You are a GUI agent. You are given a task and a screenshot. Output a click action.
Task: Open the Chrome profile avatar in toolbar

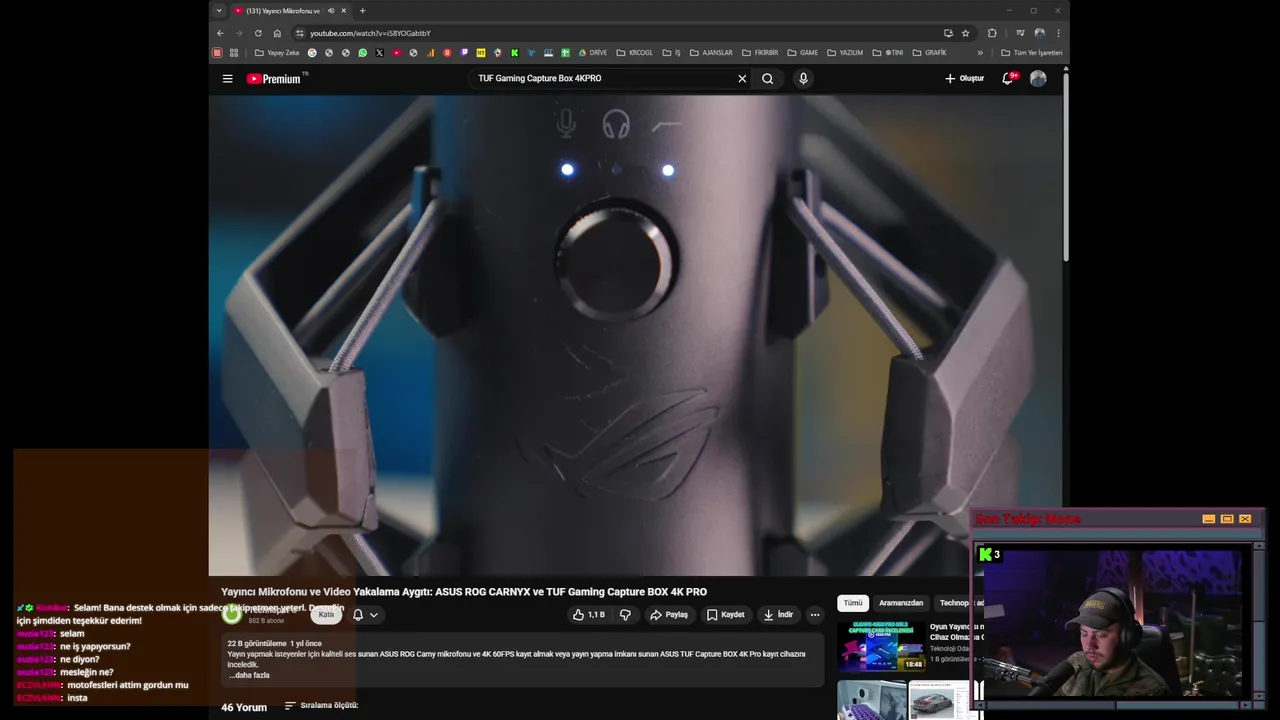point(1039,33)
